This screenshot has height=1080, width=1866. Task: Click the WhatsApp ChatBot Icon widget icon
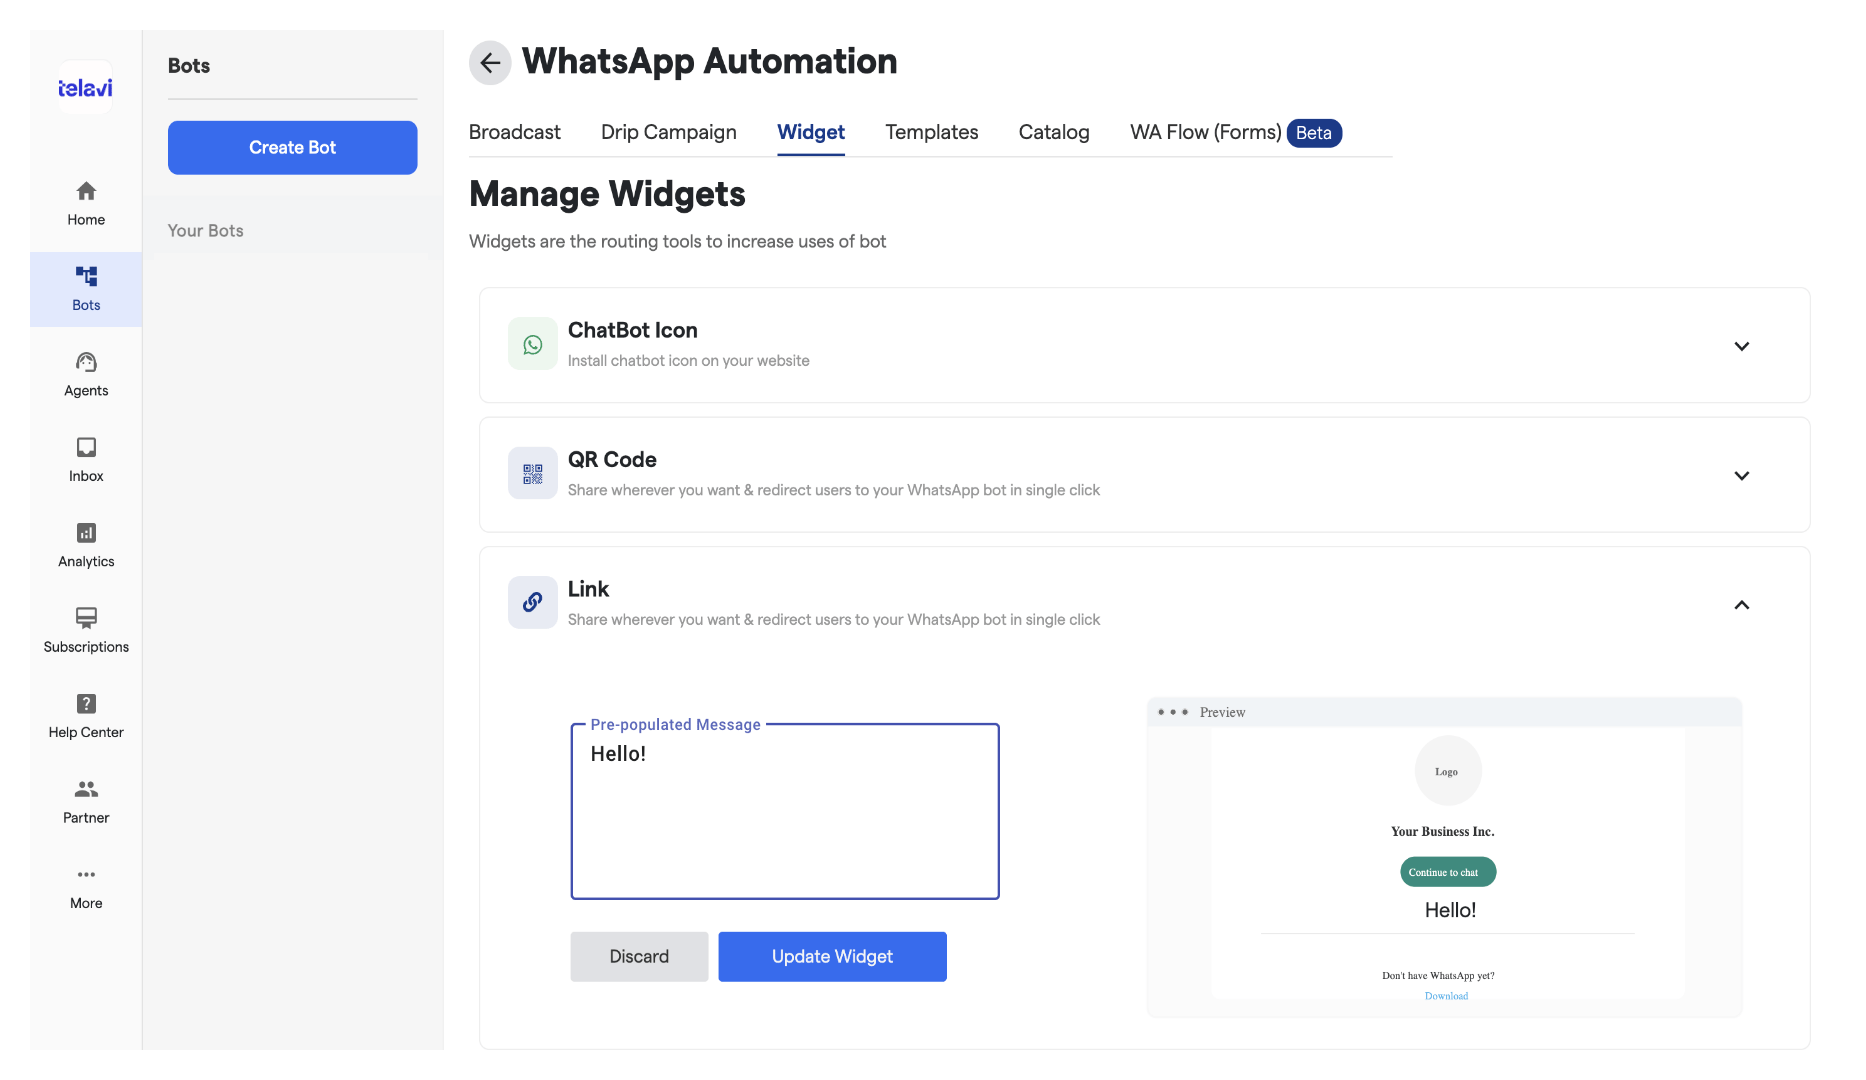pyautogui.click(x=533, y=344)
